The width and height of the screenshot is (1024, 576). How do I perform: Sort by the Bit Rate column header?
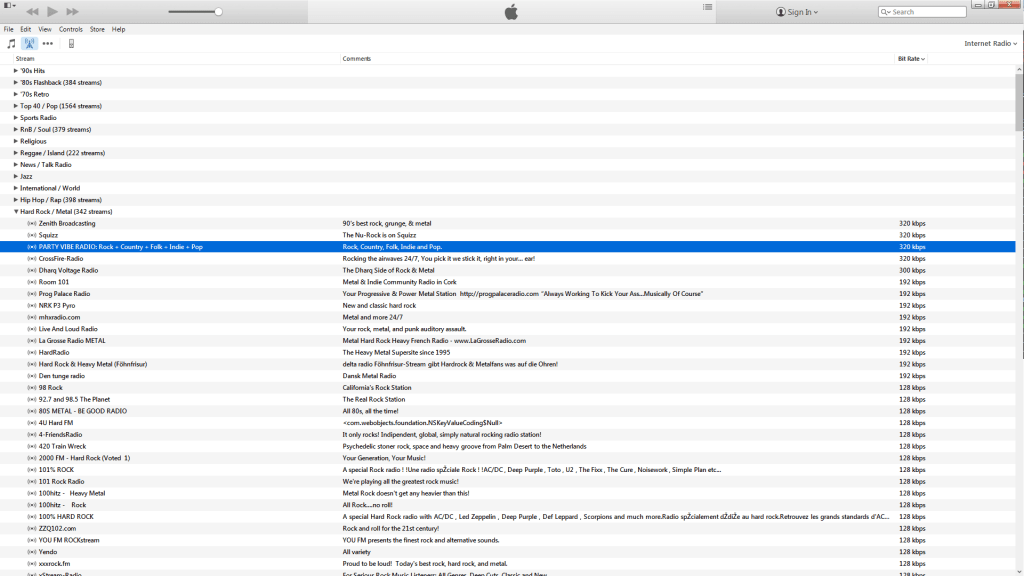(x=911, y=59)
